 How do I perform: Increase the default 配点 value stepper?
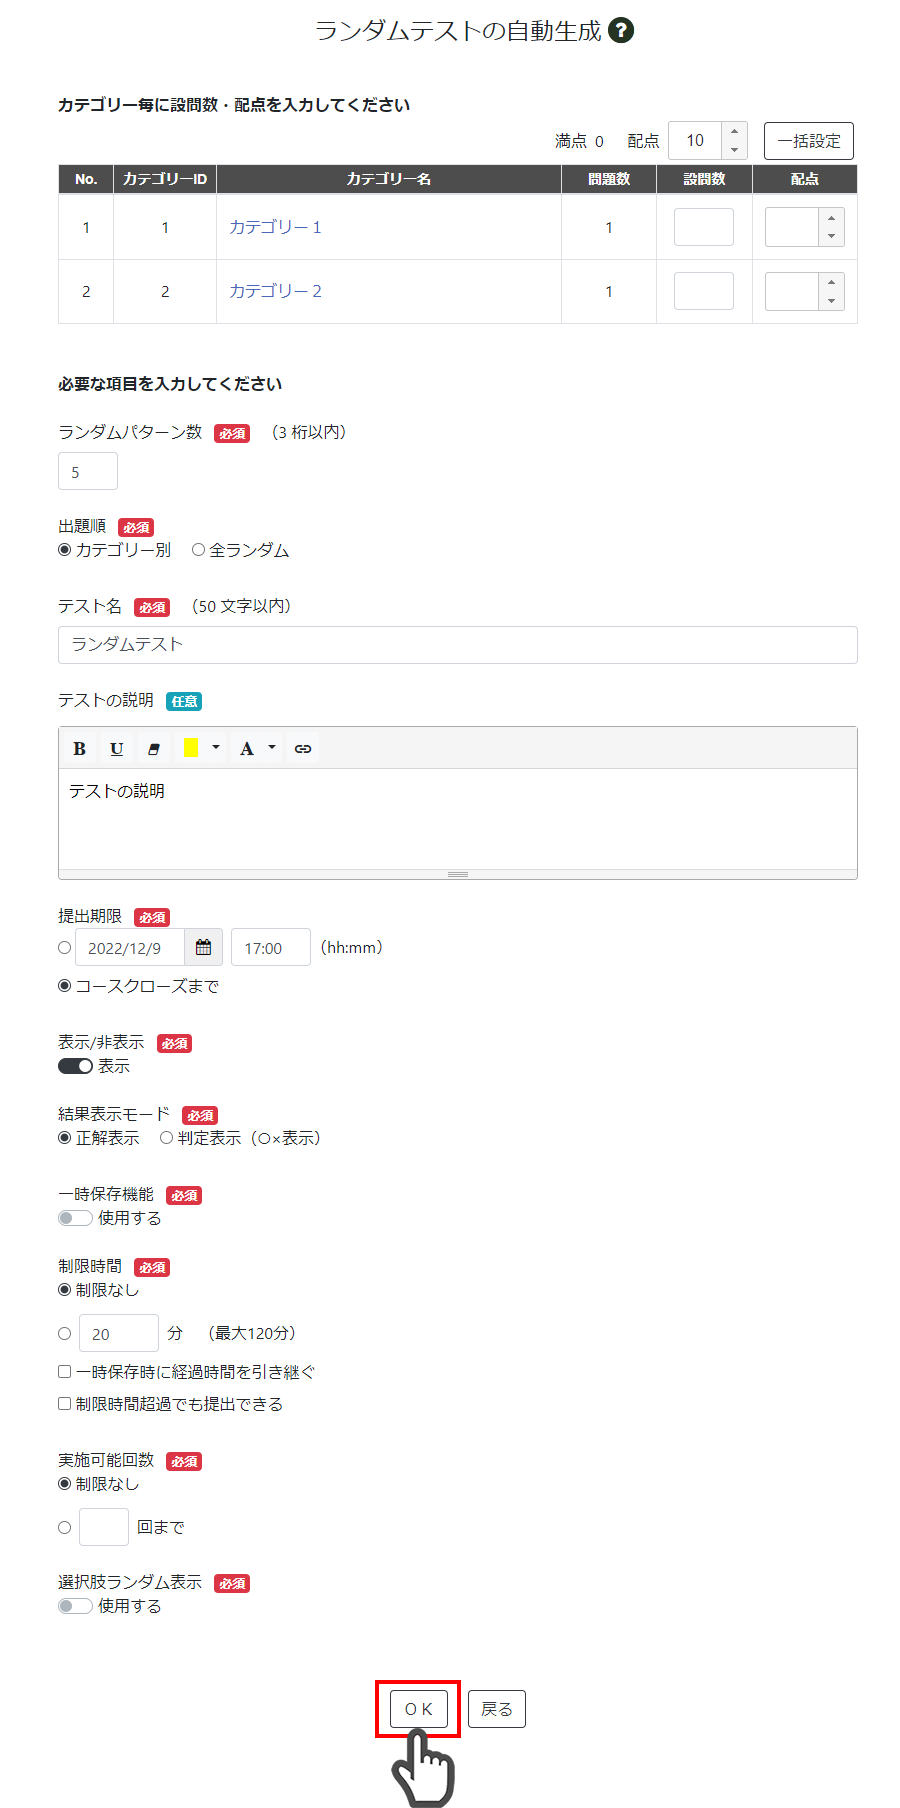point(734,132)
